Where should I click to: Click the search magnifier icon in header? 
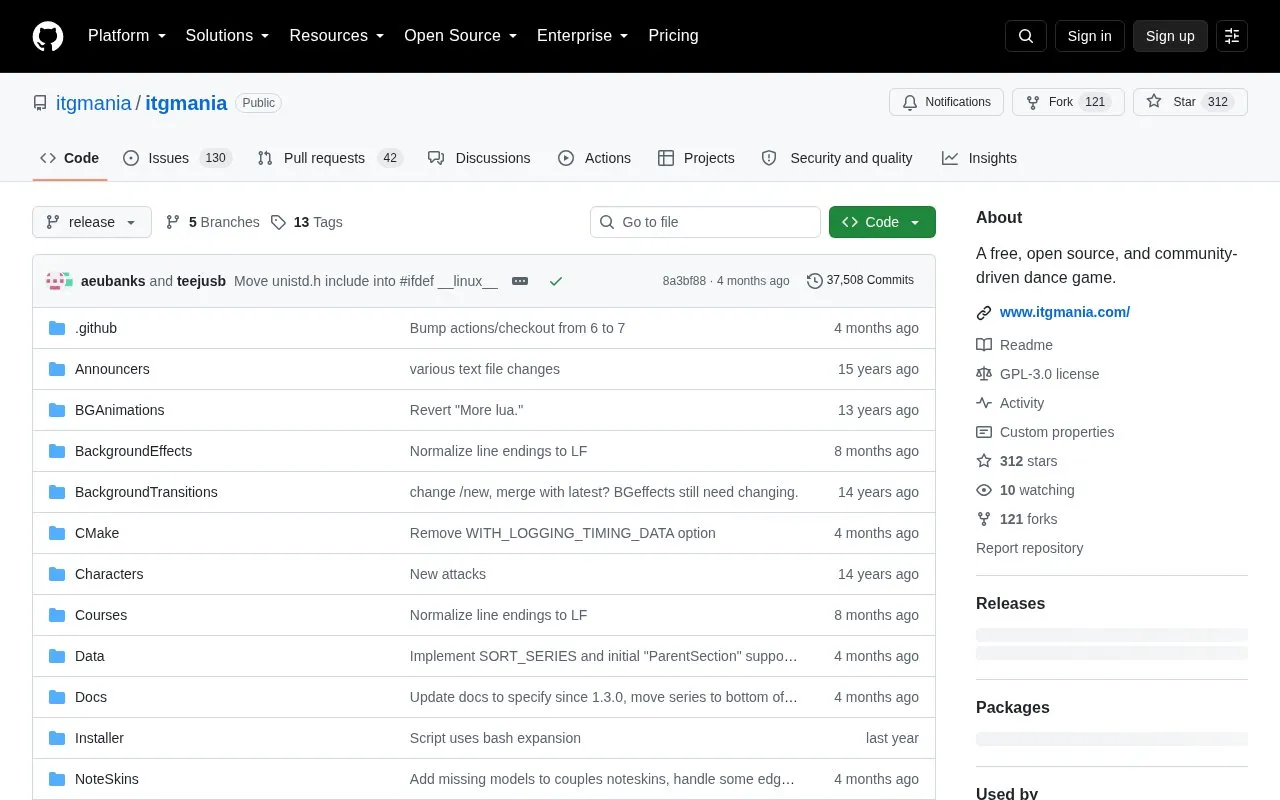click(x=1026, y=36)
